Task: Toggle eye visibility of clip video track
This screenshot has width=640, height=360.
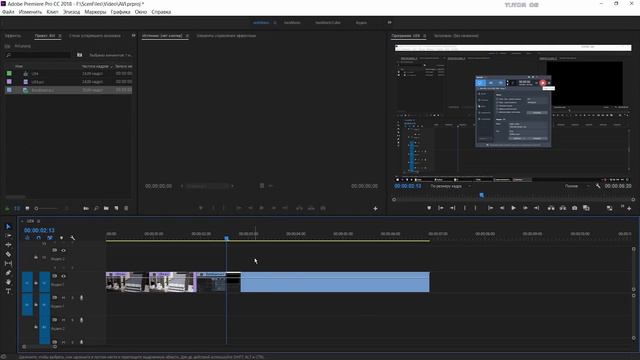Action: point(63,276)
